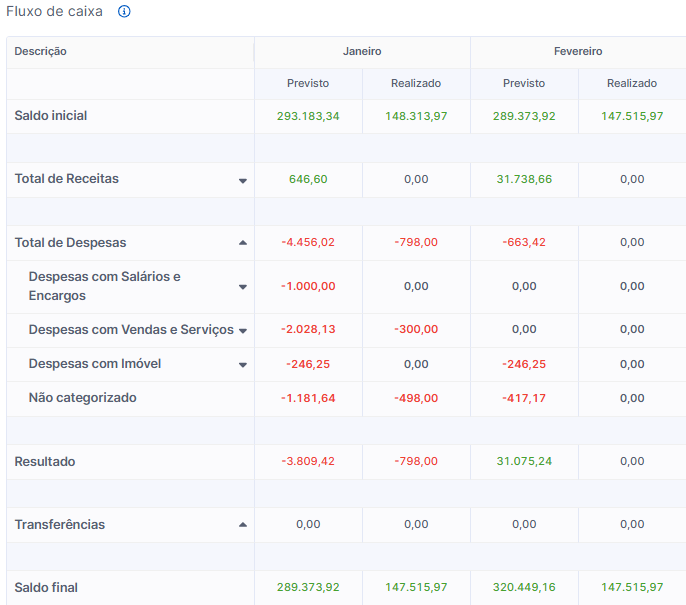
Task: Click Janeiro Realizado Saldo final 147.515,97
Action: click(416, 588)
